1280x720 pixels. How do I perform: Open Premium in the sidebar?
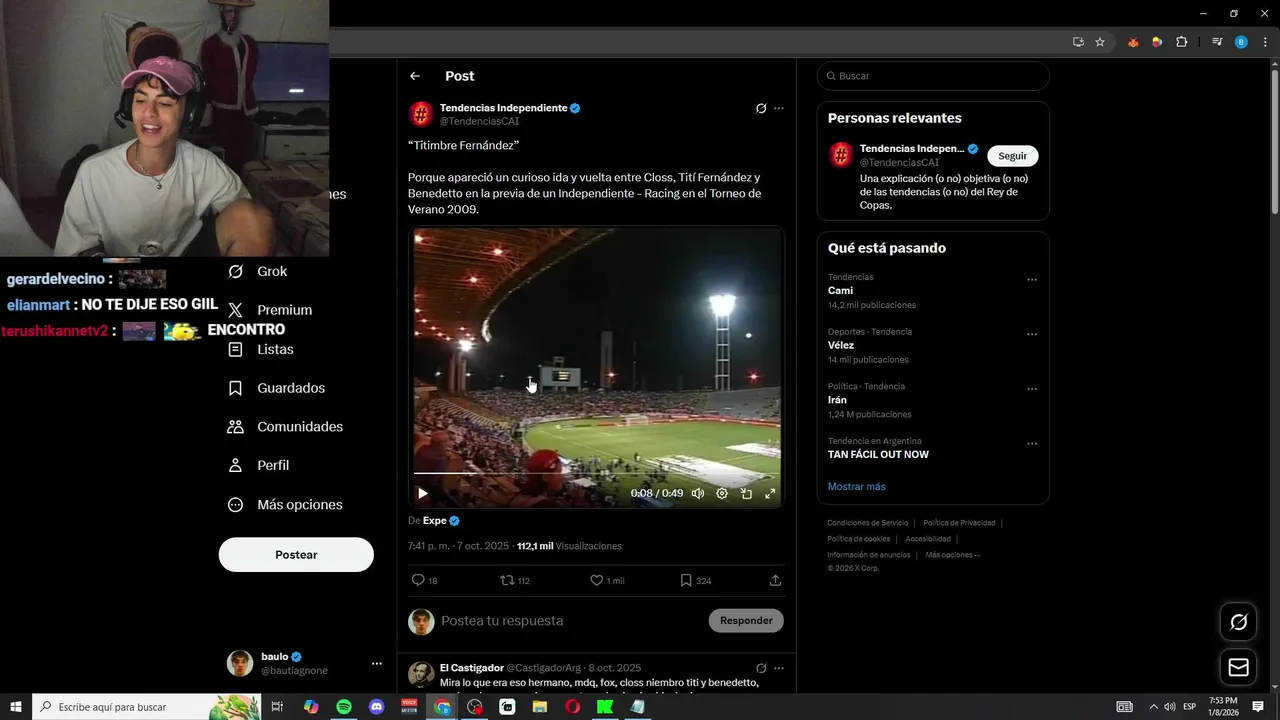[x=269, y=310]
